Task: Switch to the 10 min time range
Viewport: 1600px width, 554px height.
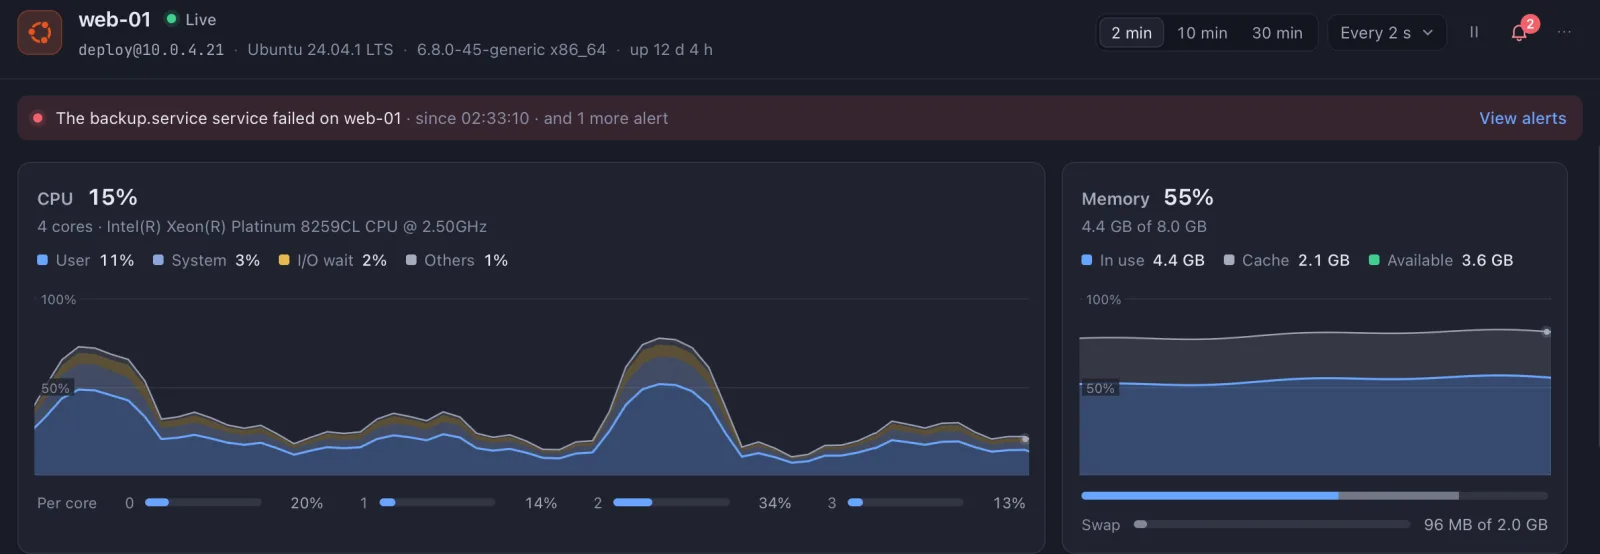Action: coord(1202,33)
